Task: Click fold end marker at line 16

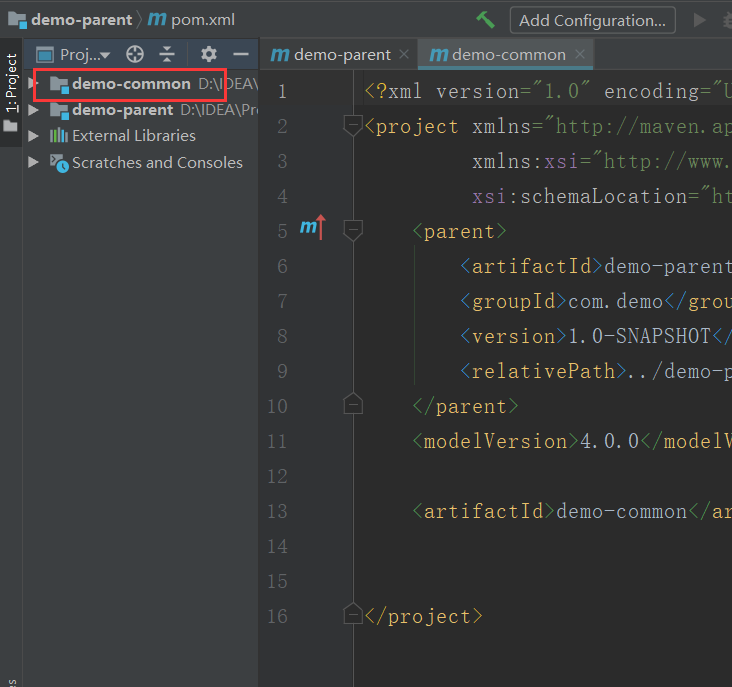Action: (x=353, y=614)
